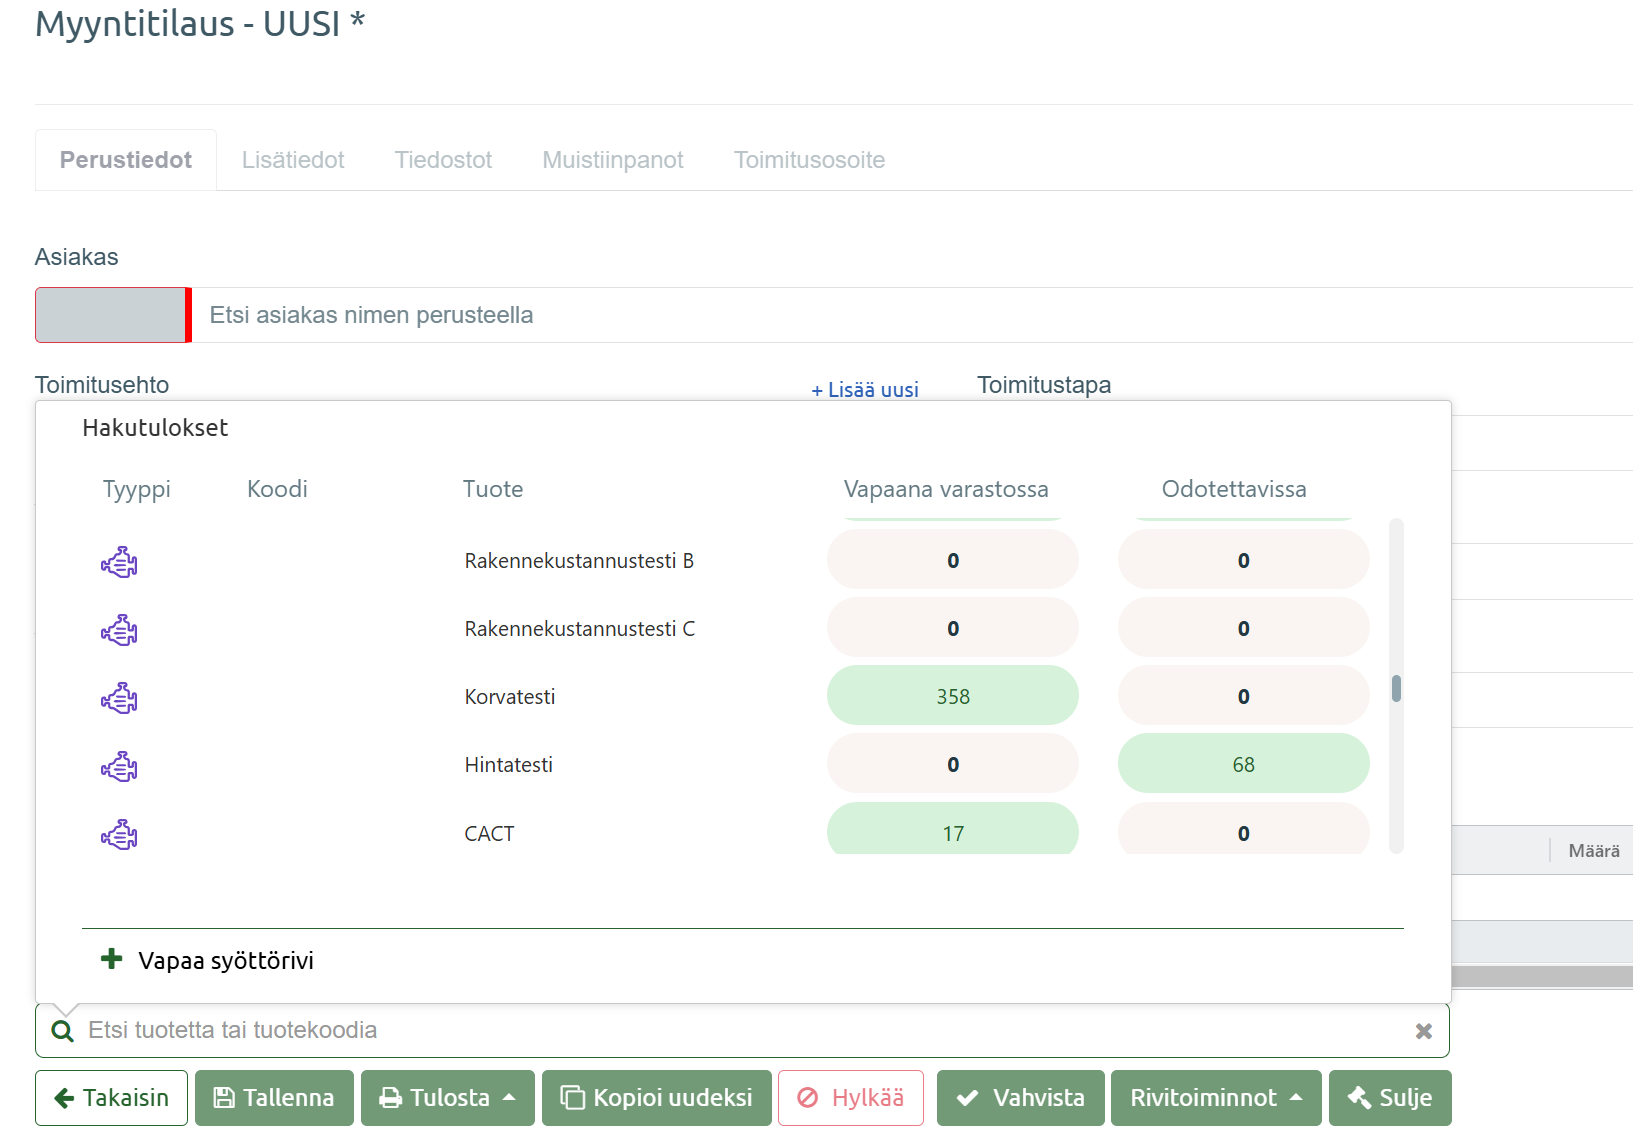1633x1137 pixels.
Task: Click product type icon beside Hintatesti
Action: pyautogui.click(x=119, y=767)
